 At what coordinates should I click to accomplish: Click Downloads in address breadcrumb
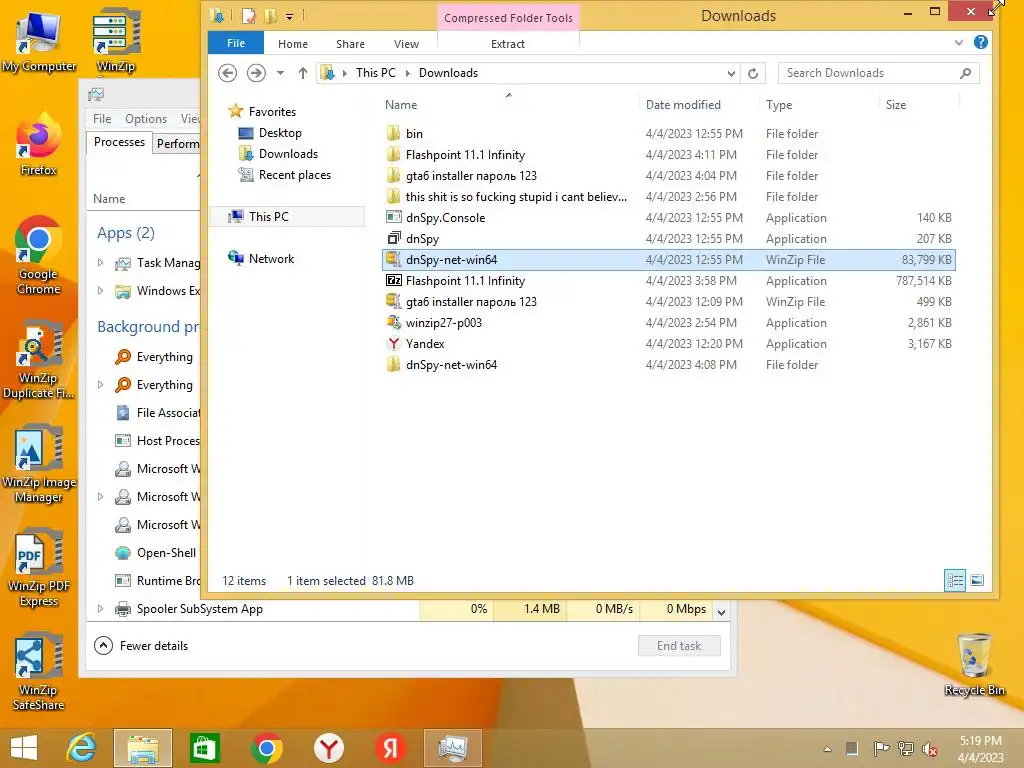coord(448,73)
